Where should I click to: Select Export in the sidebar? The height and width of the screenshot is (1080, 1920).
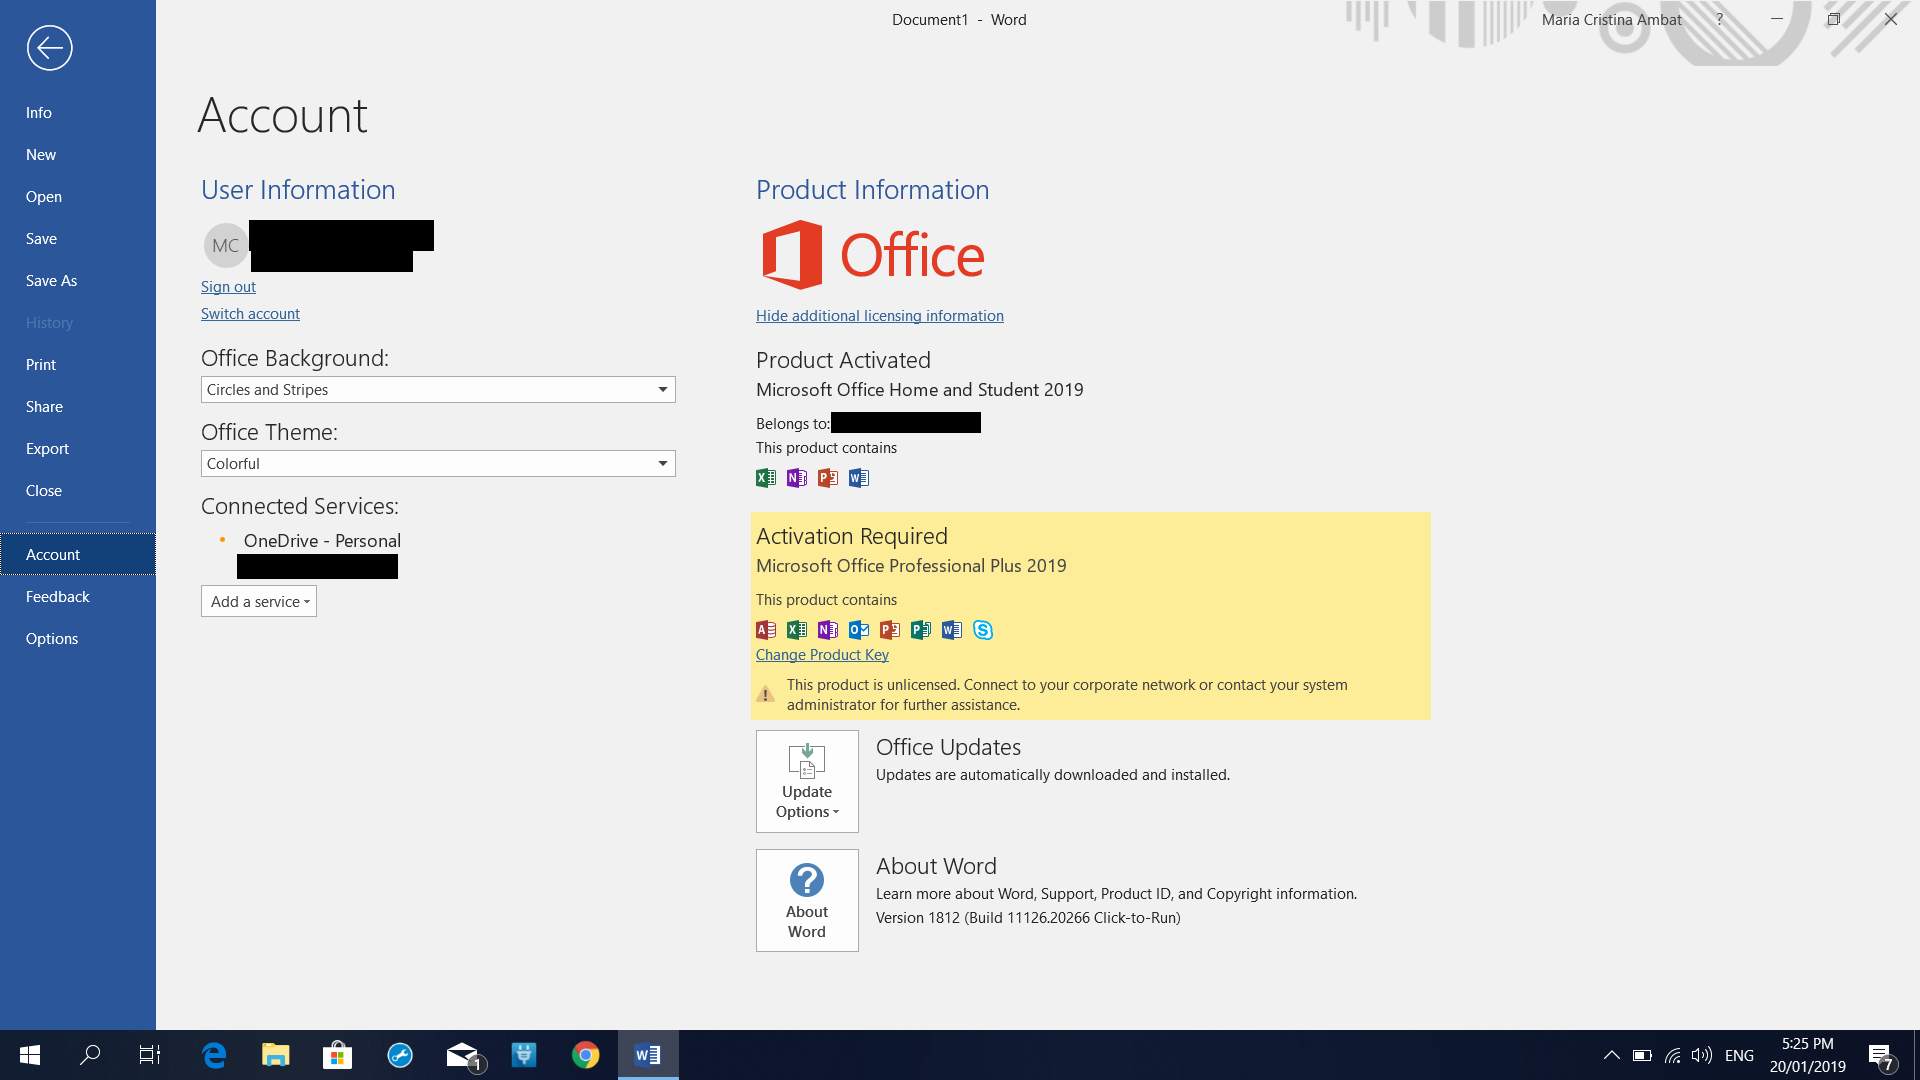tap(47, 449)
